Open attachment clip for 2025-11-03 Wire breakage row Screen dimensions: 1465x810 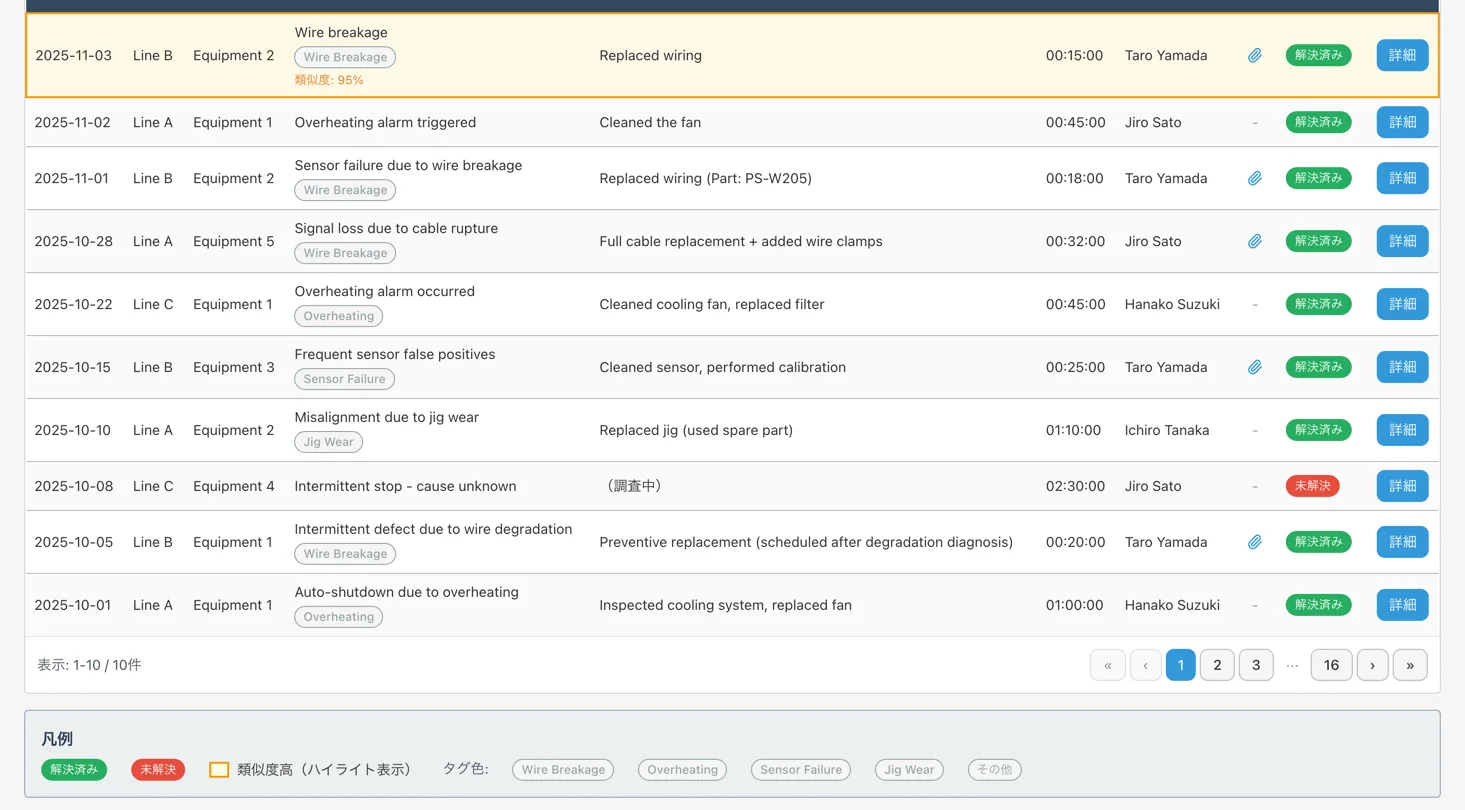click(x=1255, y=56)
